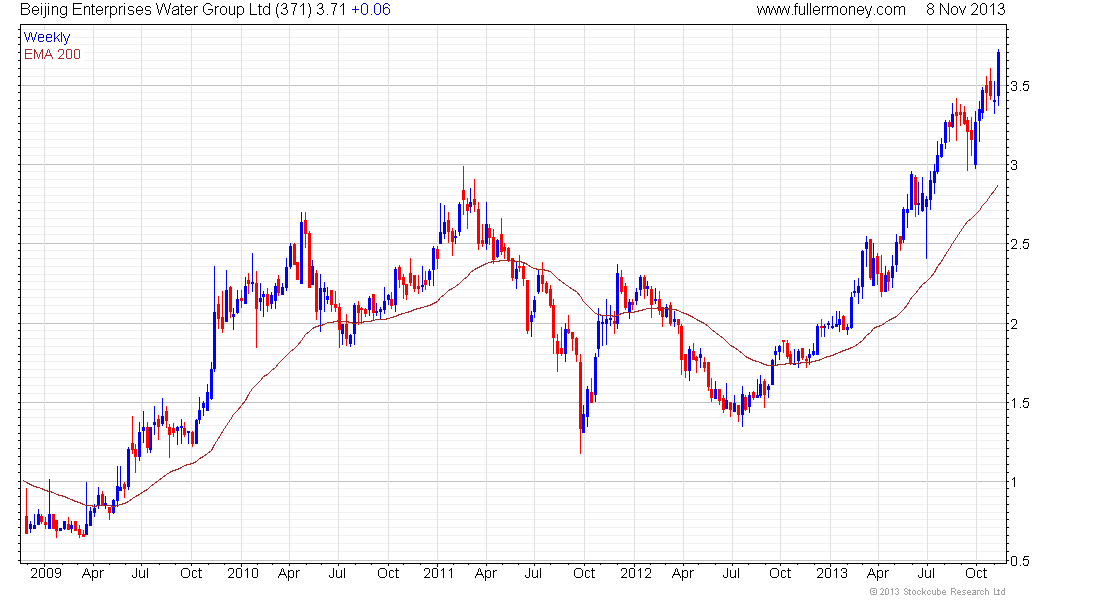Click the 'Weekly' legend label

tap(47, 37)
